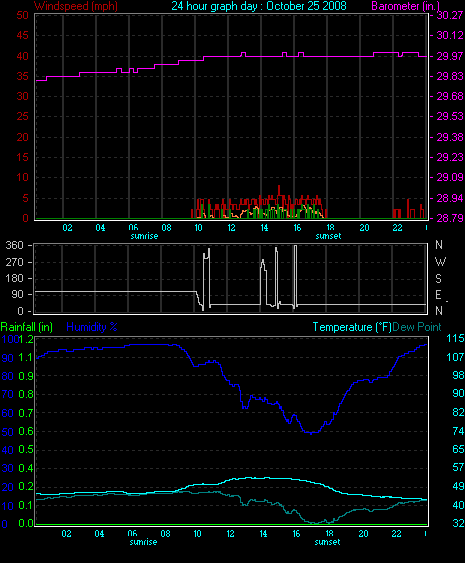Viewport: 465px width, 563px height.
Task: Click the 30.27 barometer scale value
Action: (x=450, y=15)
